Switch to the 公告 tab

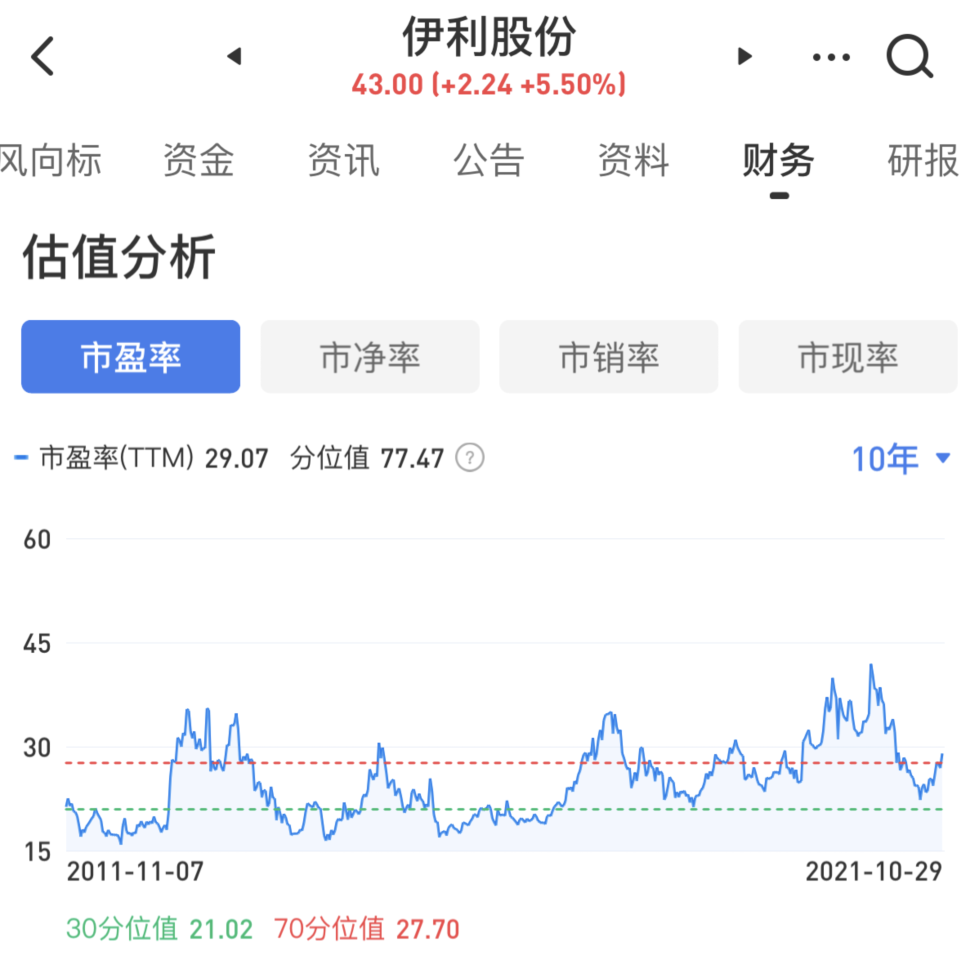(488, 160)
